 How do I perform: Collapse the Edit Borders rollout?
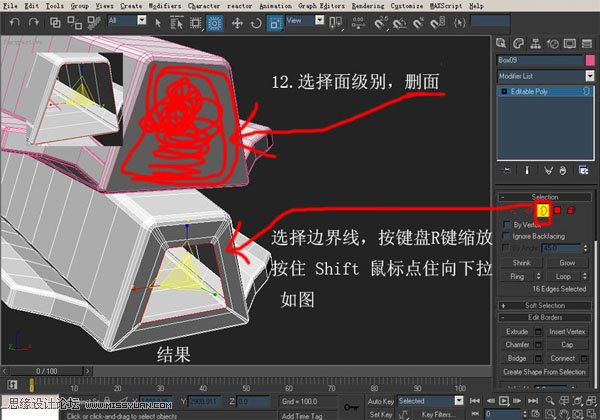click(x=545, y=317)
